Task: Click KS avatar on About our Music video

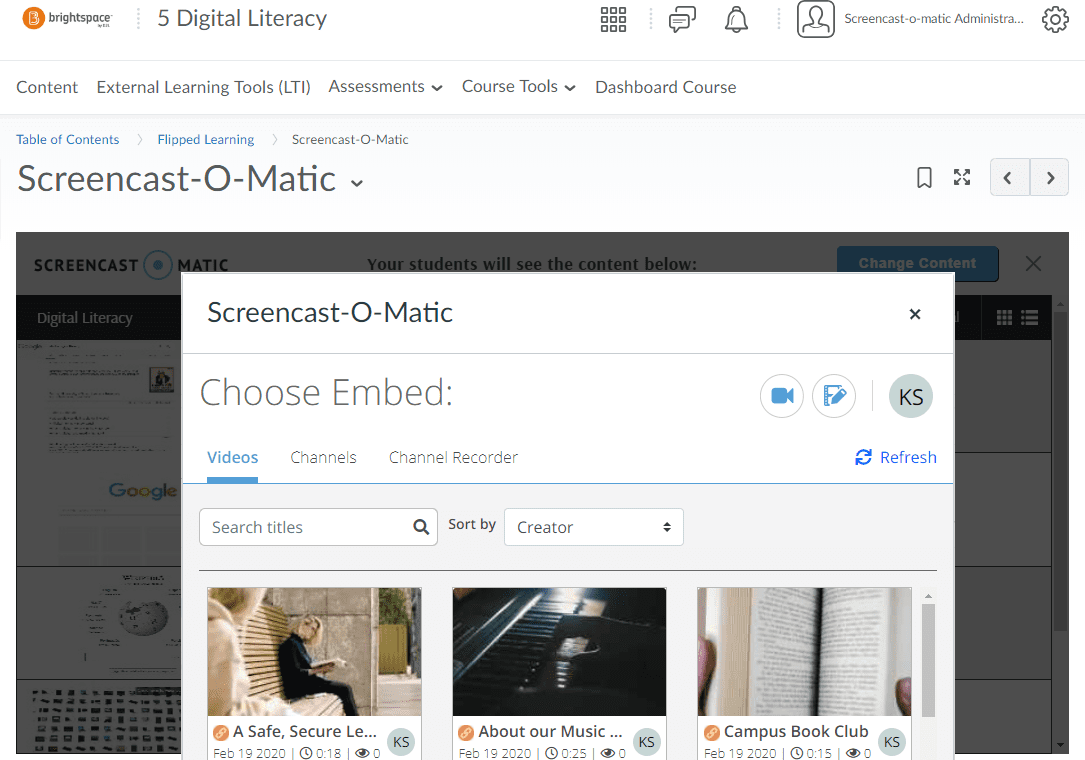Action: pos(647,741)
